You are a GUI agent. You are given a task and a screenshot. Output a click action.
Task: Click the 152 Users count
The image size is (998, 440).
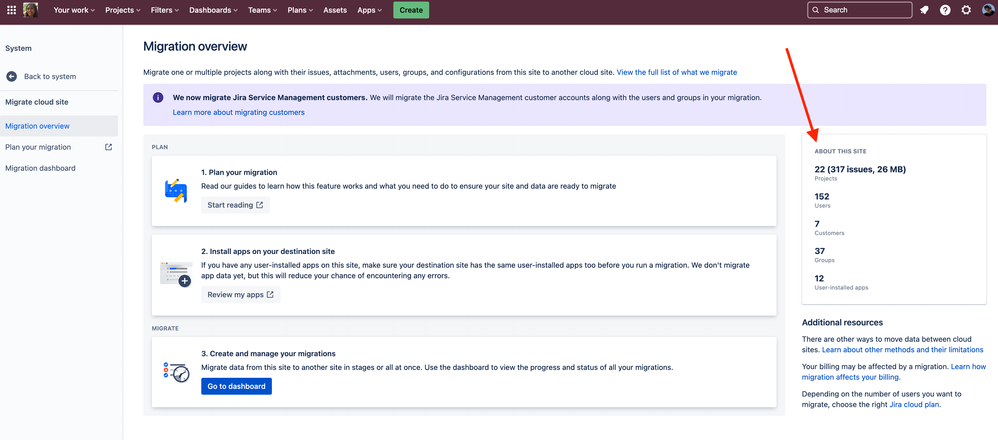(x=822, y=197)
